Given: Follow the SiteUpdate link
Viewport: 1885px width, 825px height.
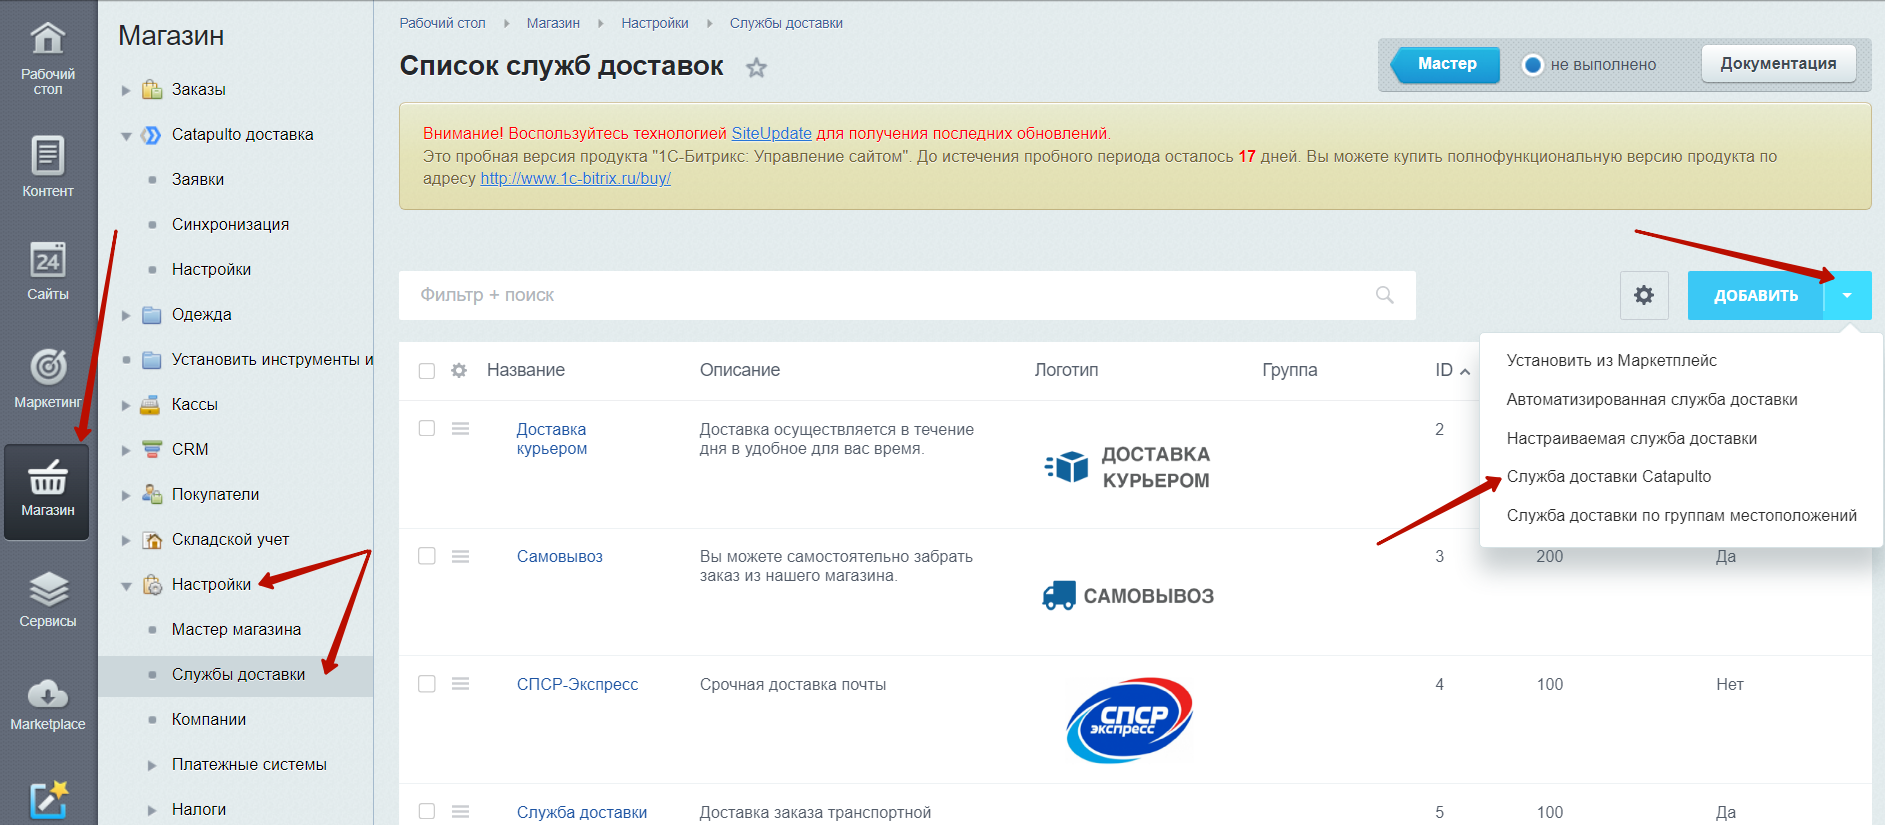Looking at the screenshot, I should (771, 133).
